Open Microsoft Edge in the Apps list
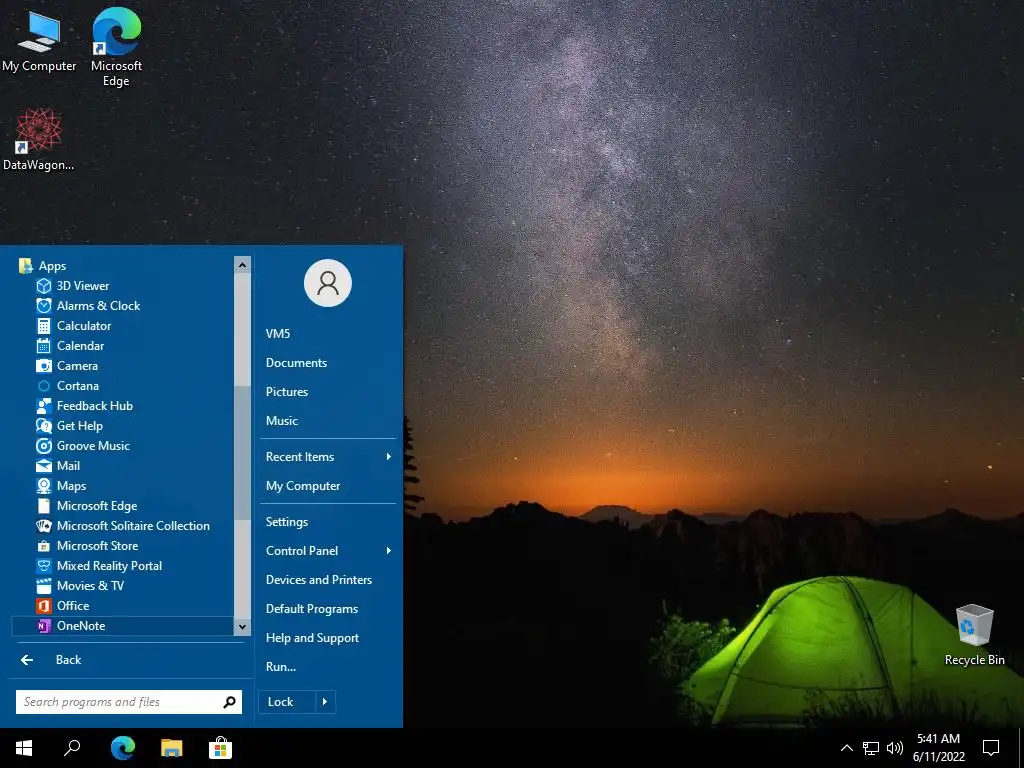This screenshot has height=768, width=1024. click(123, 505)
